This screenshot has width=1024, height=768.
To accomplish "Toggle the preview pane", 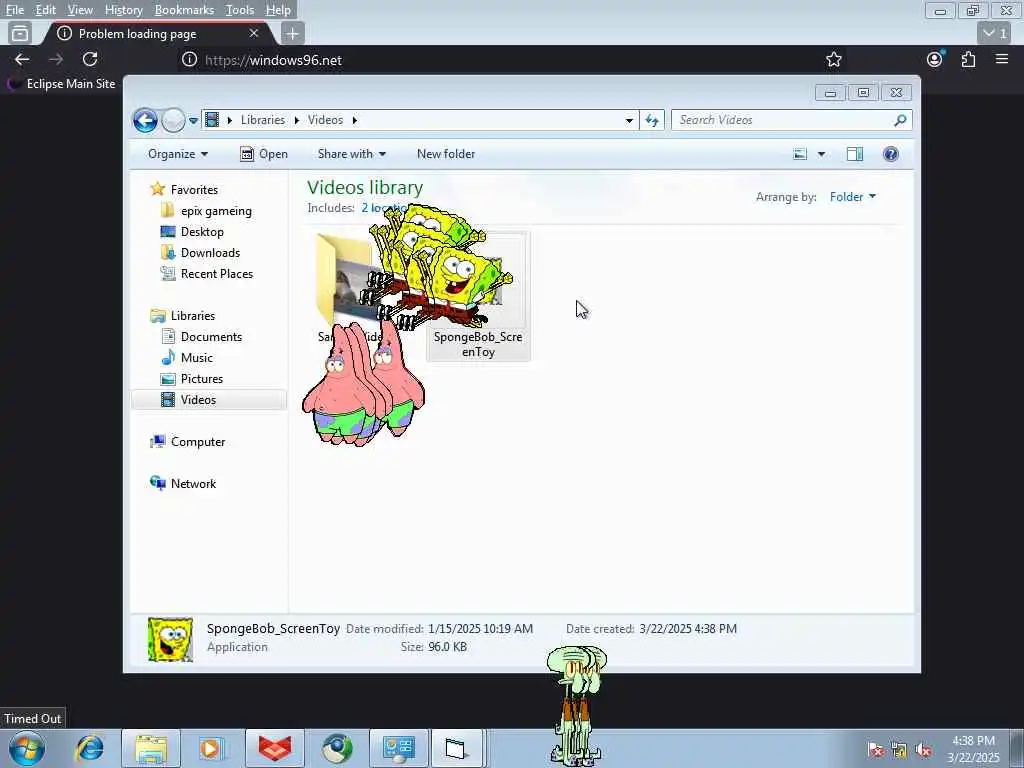I will click(x=855, y=154).
